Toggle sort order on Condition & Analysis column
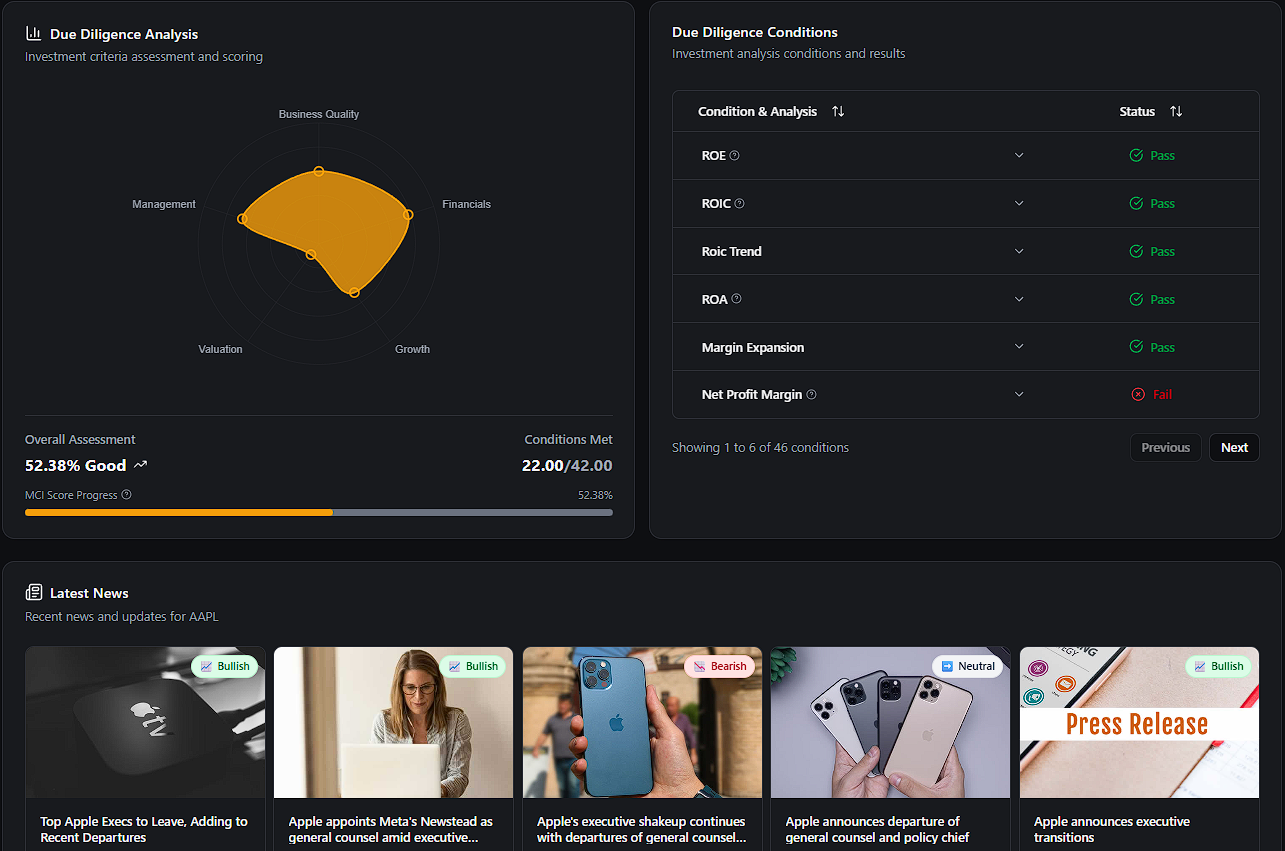 coord(837,111)
